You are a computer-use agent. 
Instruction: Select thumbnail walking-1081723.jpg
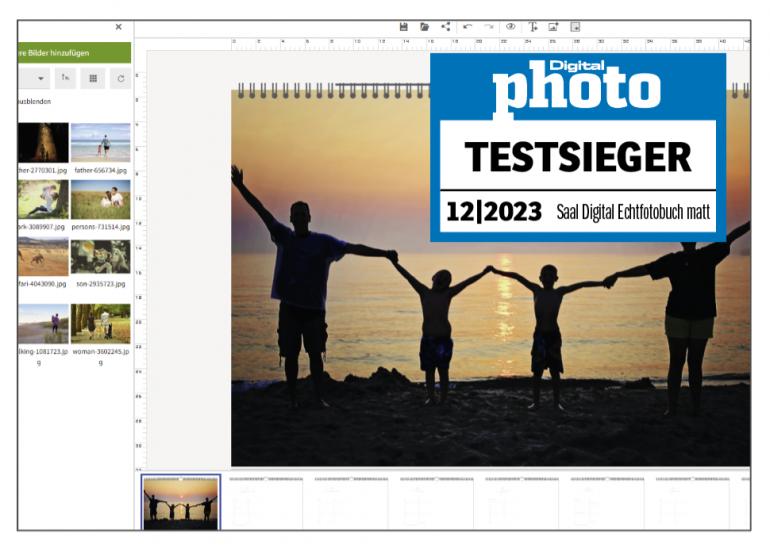43,324
